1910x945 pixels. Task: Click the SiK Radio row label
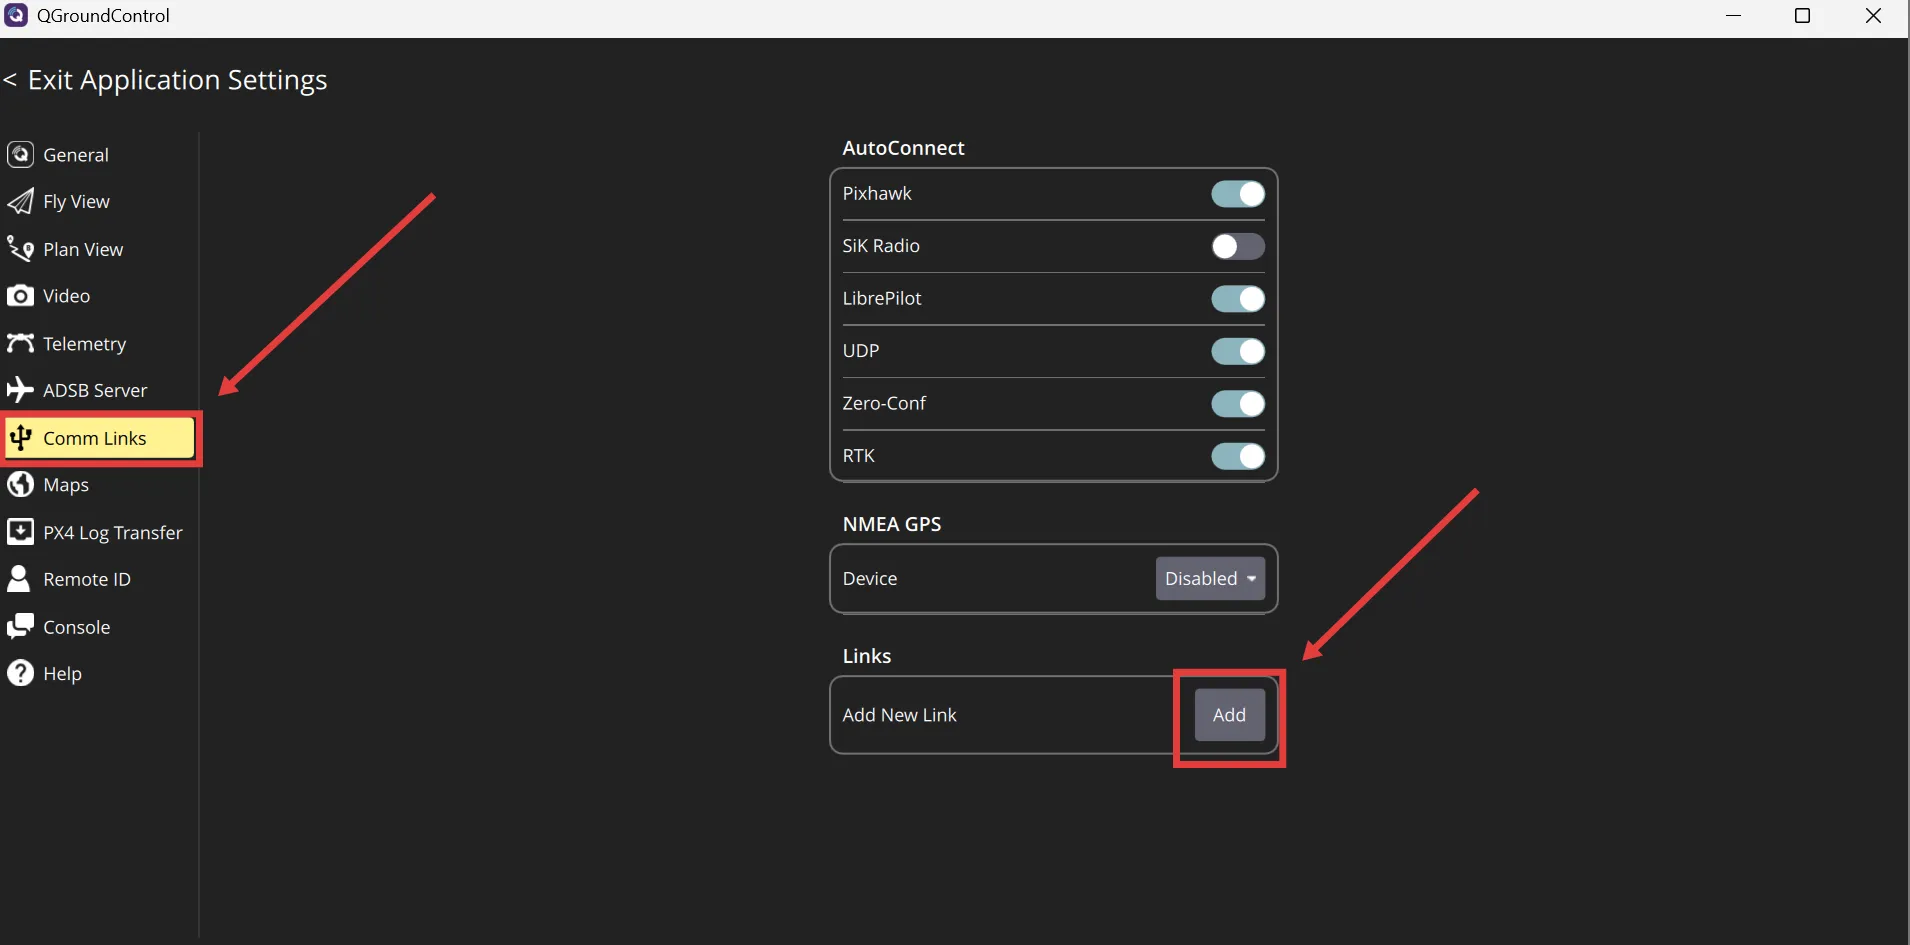[881, 246]
